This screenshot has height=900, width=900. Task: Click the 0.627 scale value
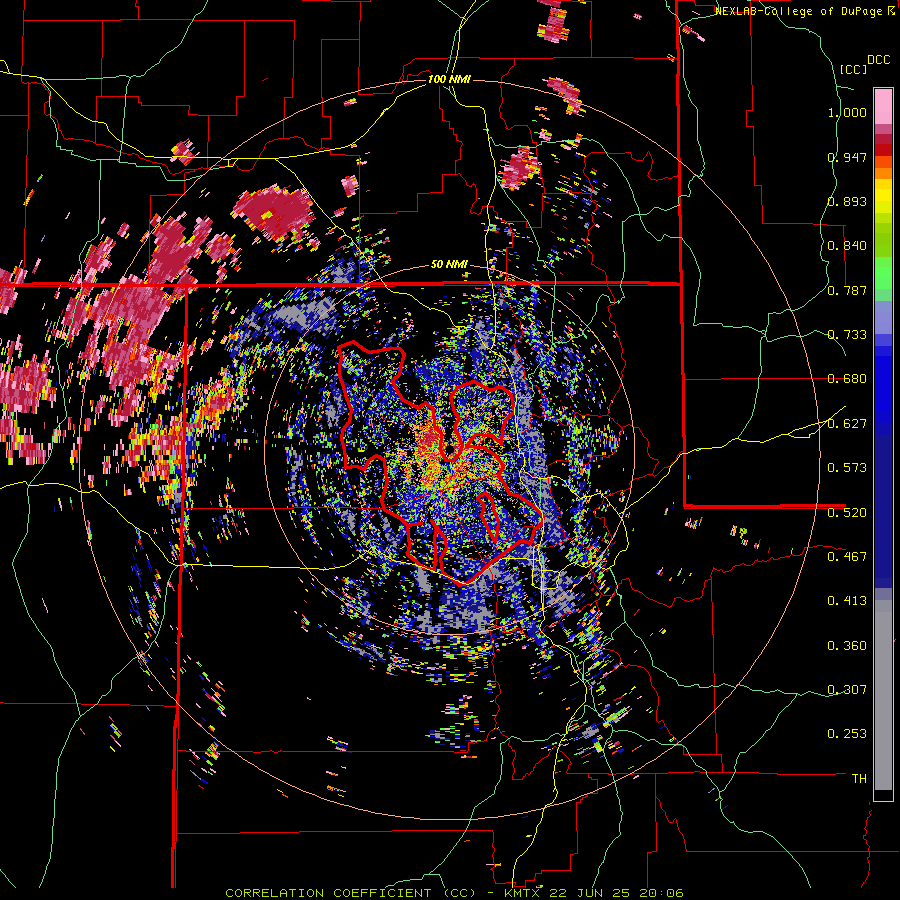point(847,424)
